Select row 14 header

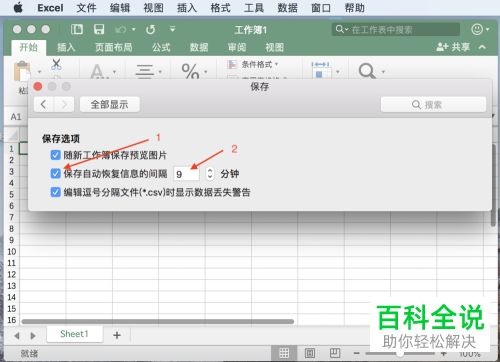point(12,297)
